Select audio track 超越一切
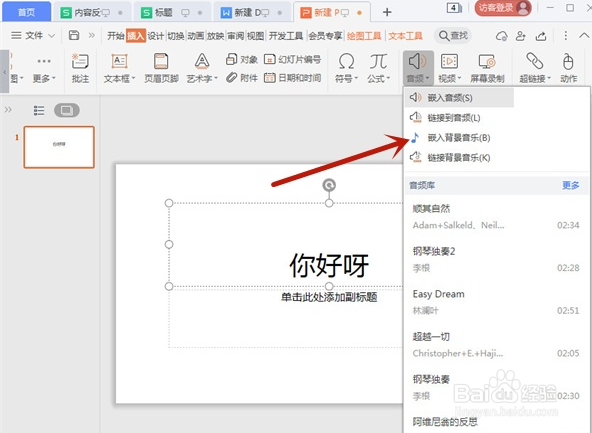The width and height of the screenshot is (592, 433). click(x=496, y=345)
